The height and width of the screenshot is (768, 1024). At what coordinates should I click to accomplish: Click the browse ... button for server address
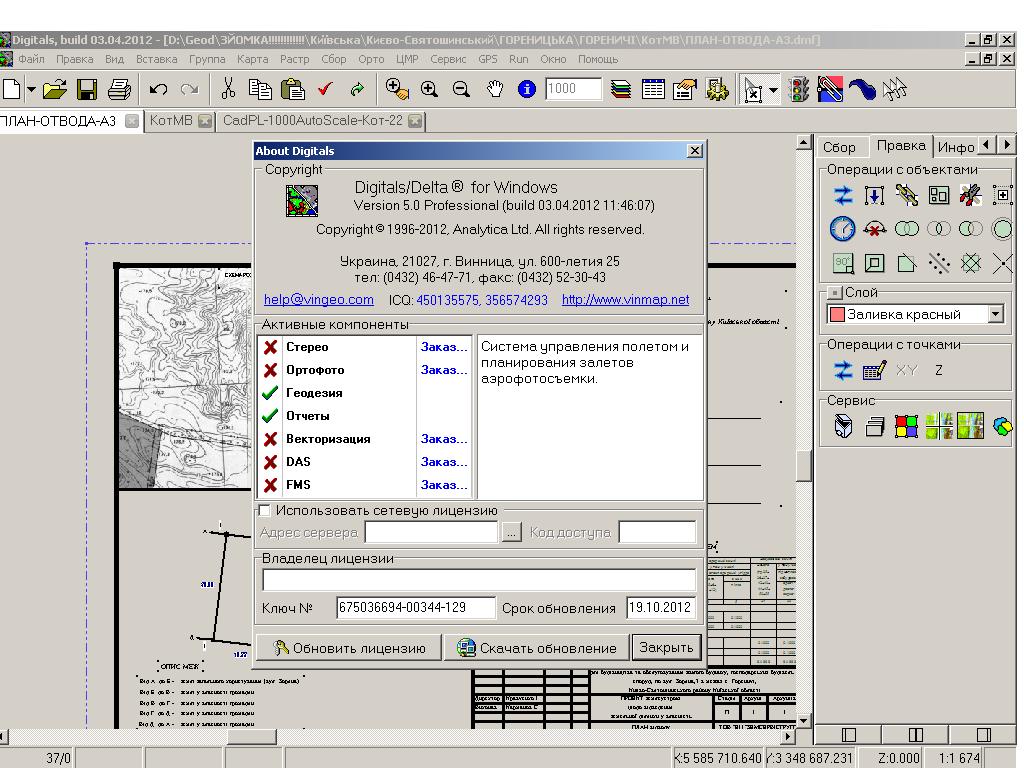point(511,533)
